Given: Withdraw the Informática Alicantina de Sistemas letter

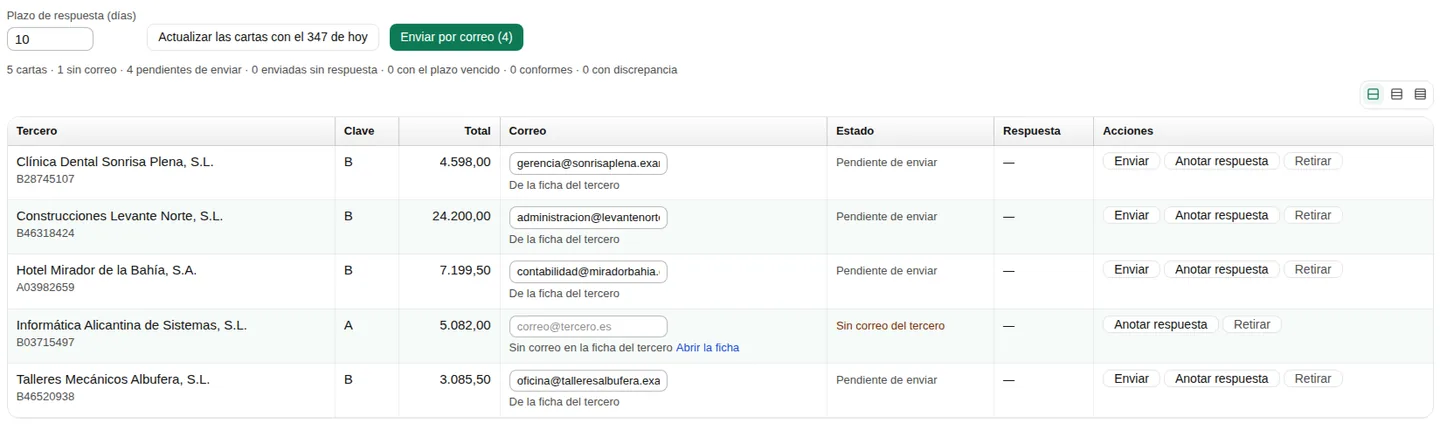Looking at the screenshot, I should [x=1251, y=324].
